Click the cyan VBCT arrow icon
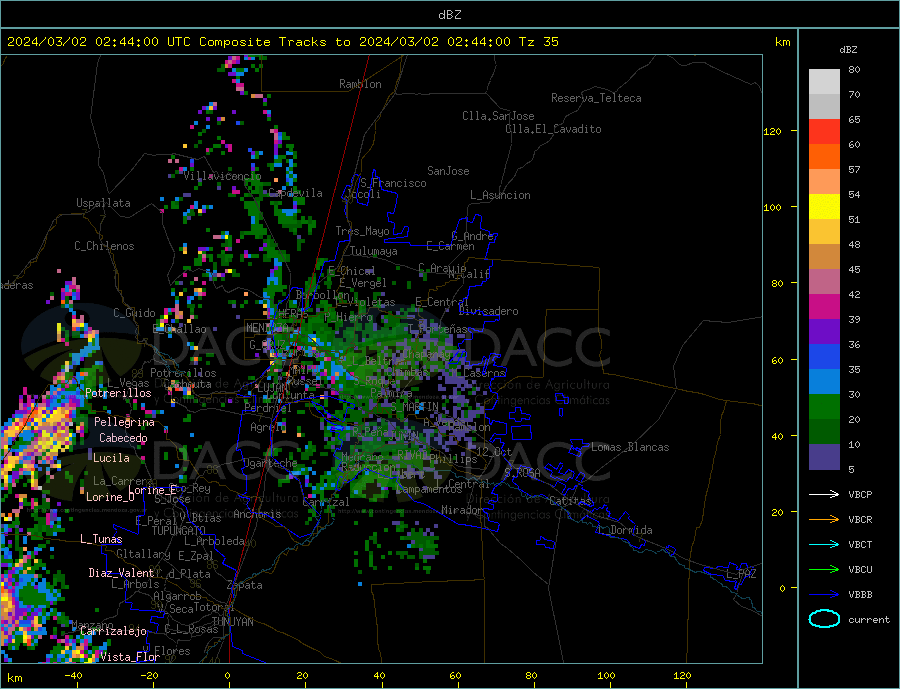The height and width of the screenshot is (689, 900). click(x=824, y=544)
